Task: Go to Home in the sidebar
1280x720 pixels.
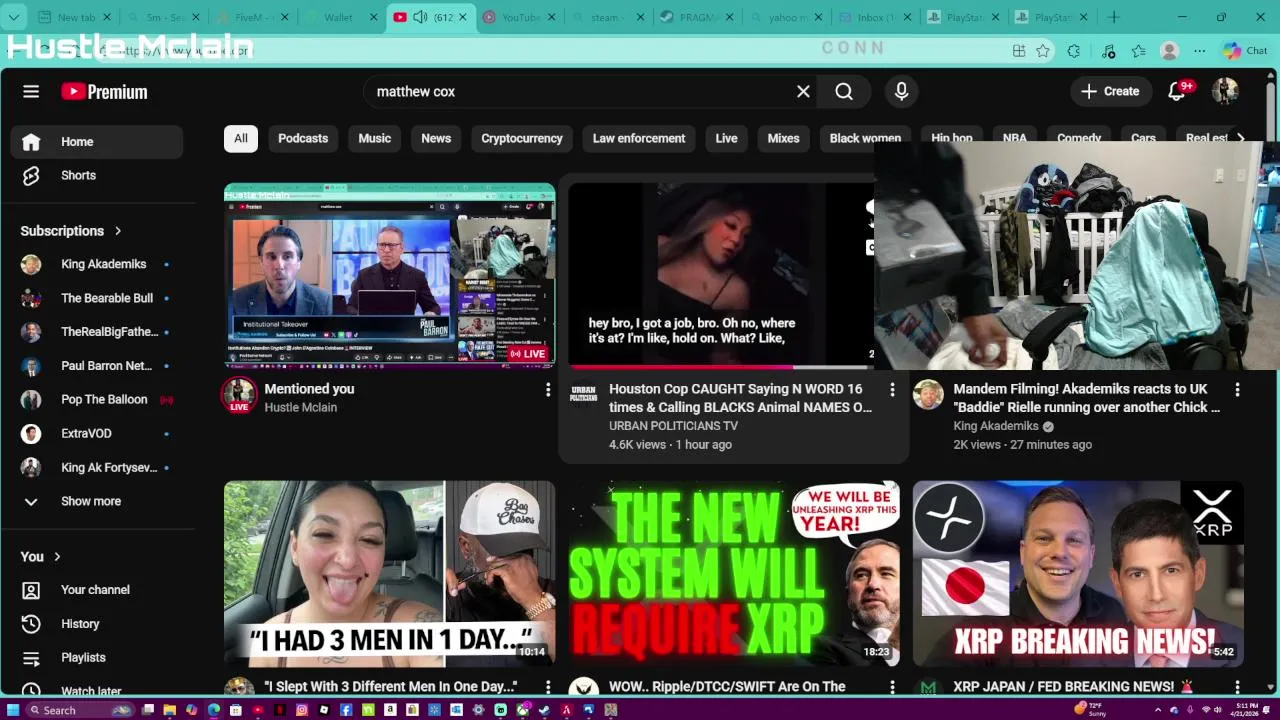Action: [97, 141]
